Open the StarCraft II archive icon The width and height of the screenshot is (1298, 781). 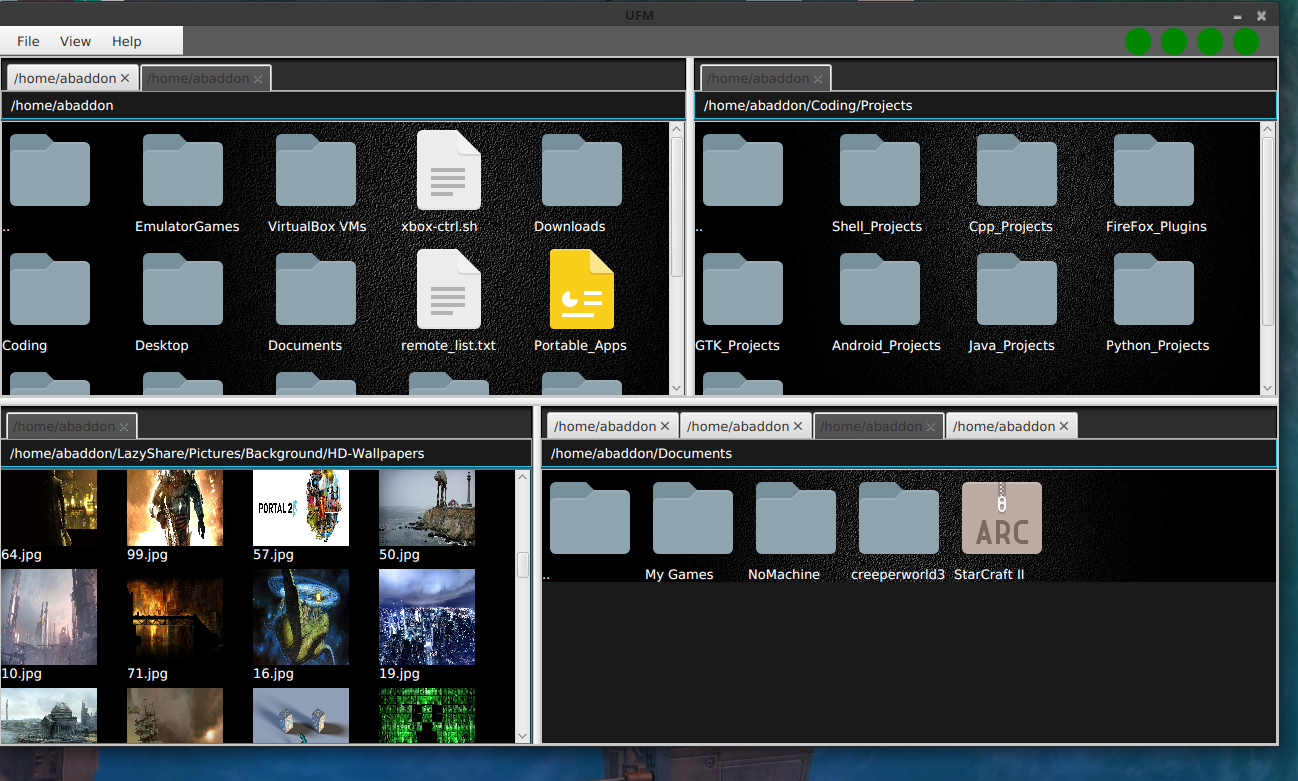pyautogui.click(x=1001, y=519)
